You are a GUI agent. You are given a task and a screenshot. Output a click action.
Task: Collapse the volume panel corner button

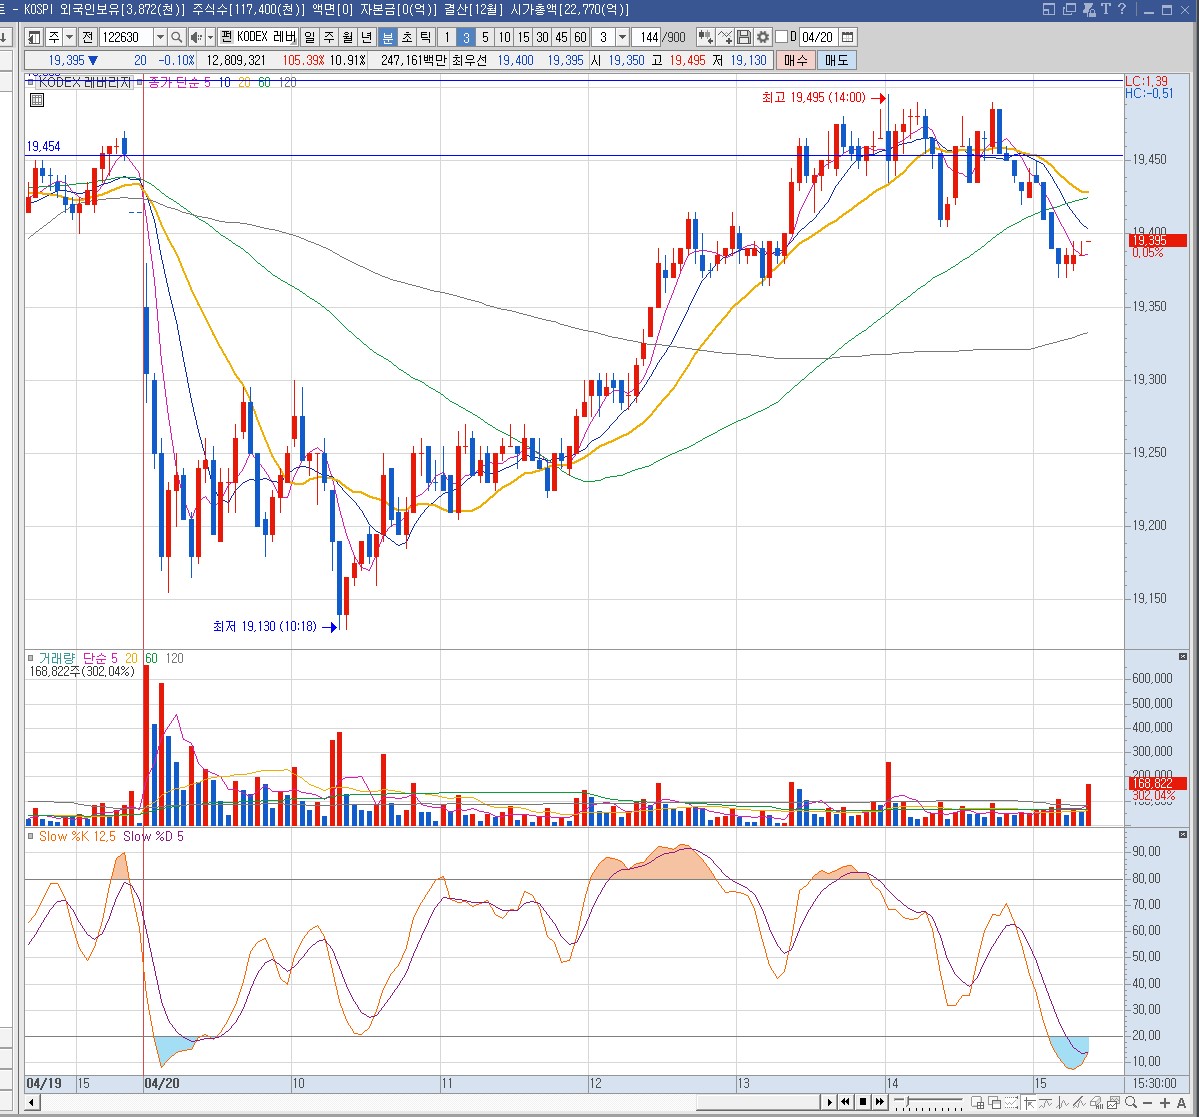click(x=1183, y=657)
